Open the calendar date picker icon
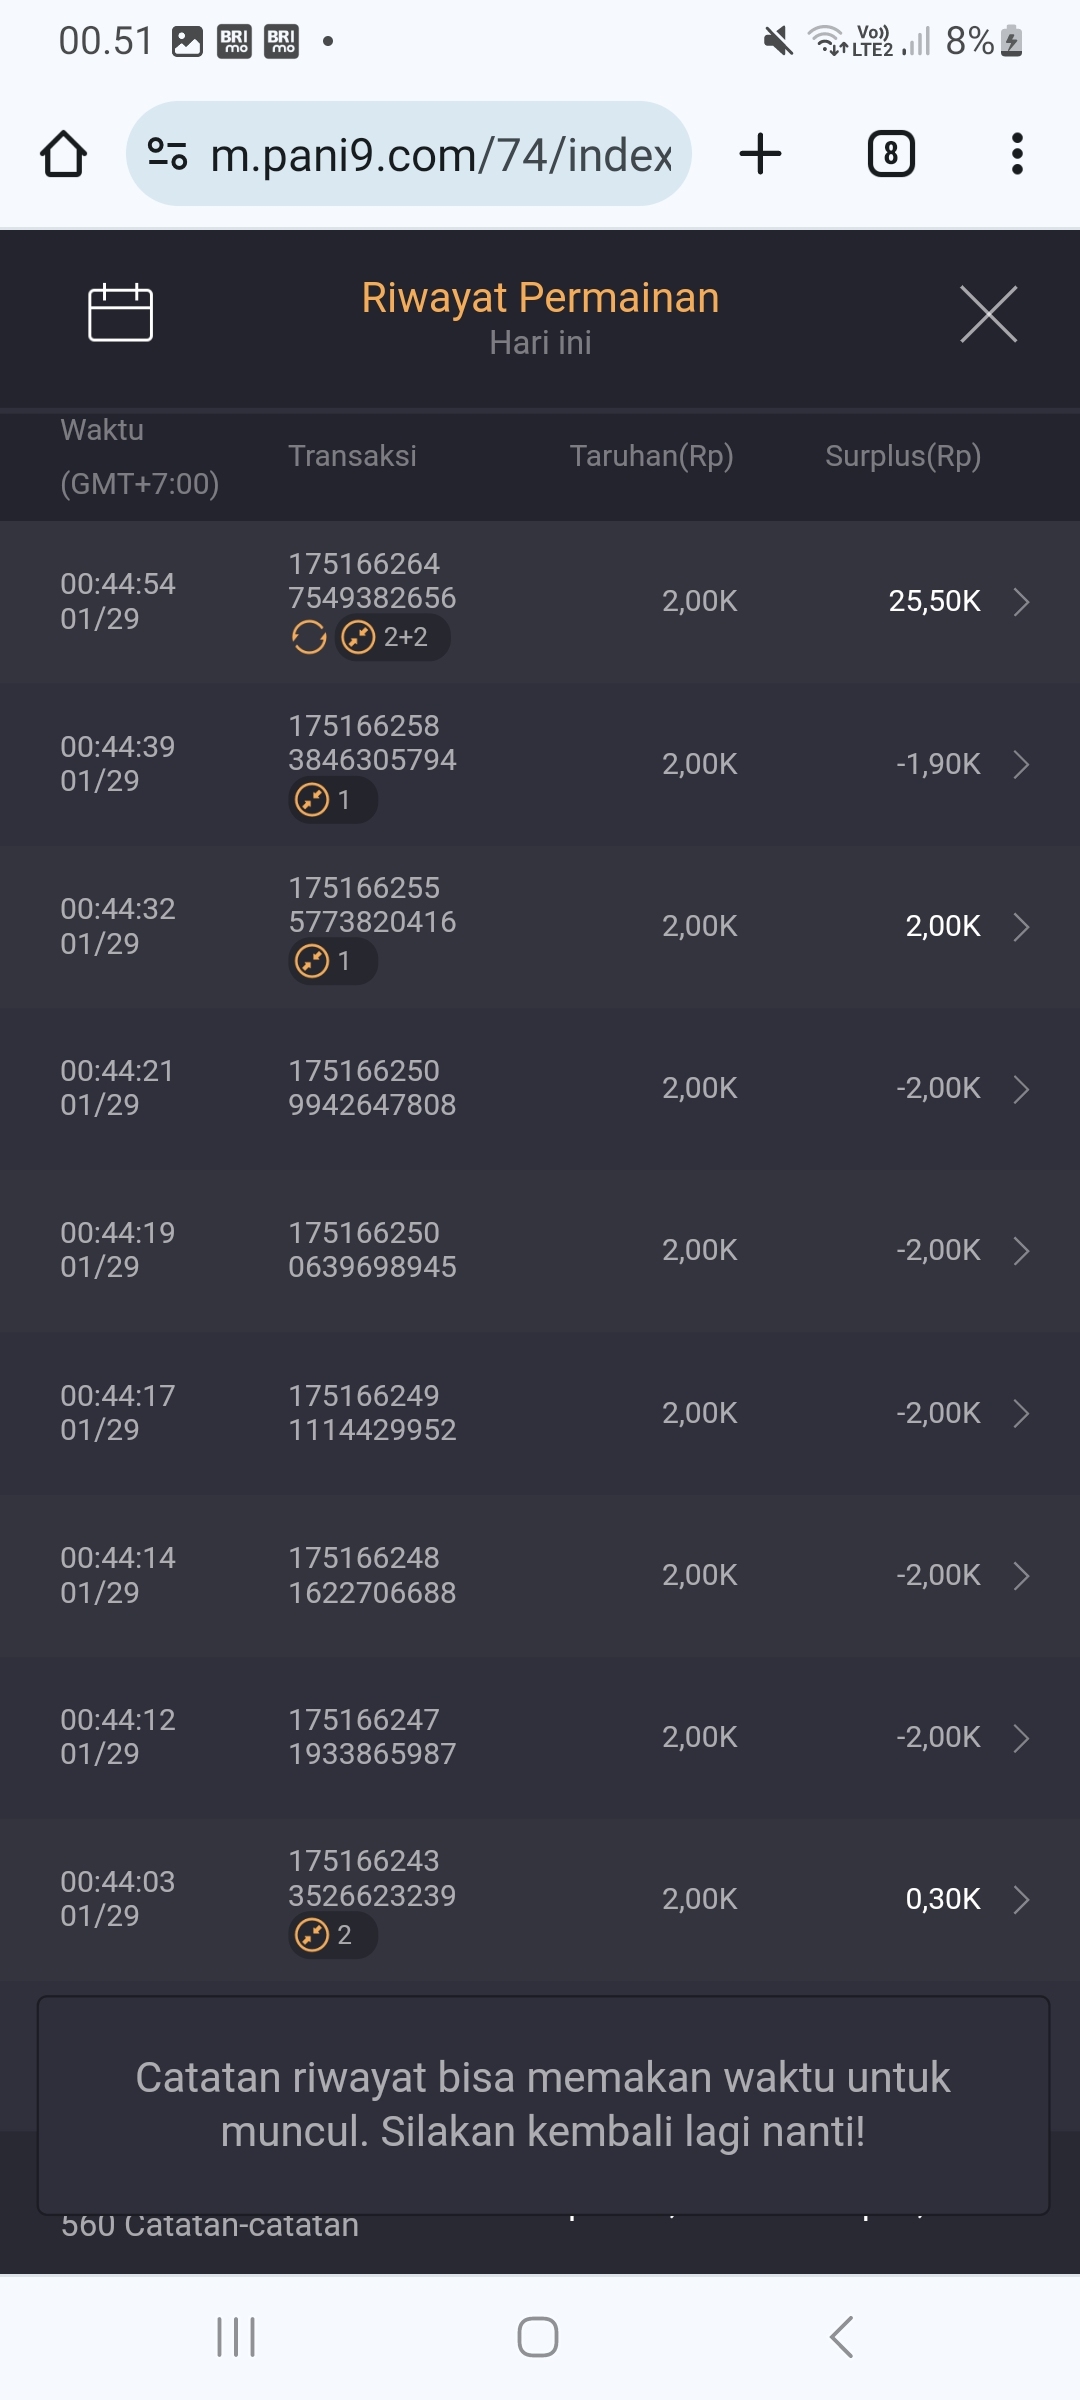Screen dimensions: 1080x2400 [120, 313]
